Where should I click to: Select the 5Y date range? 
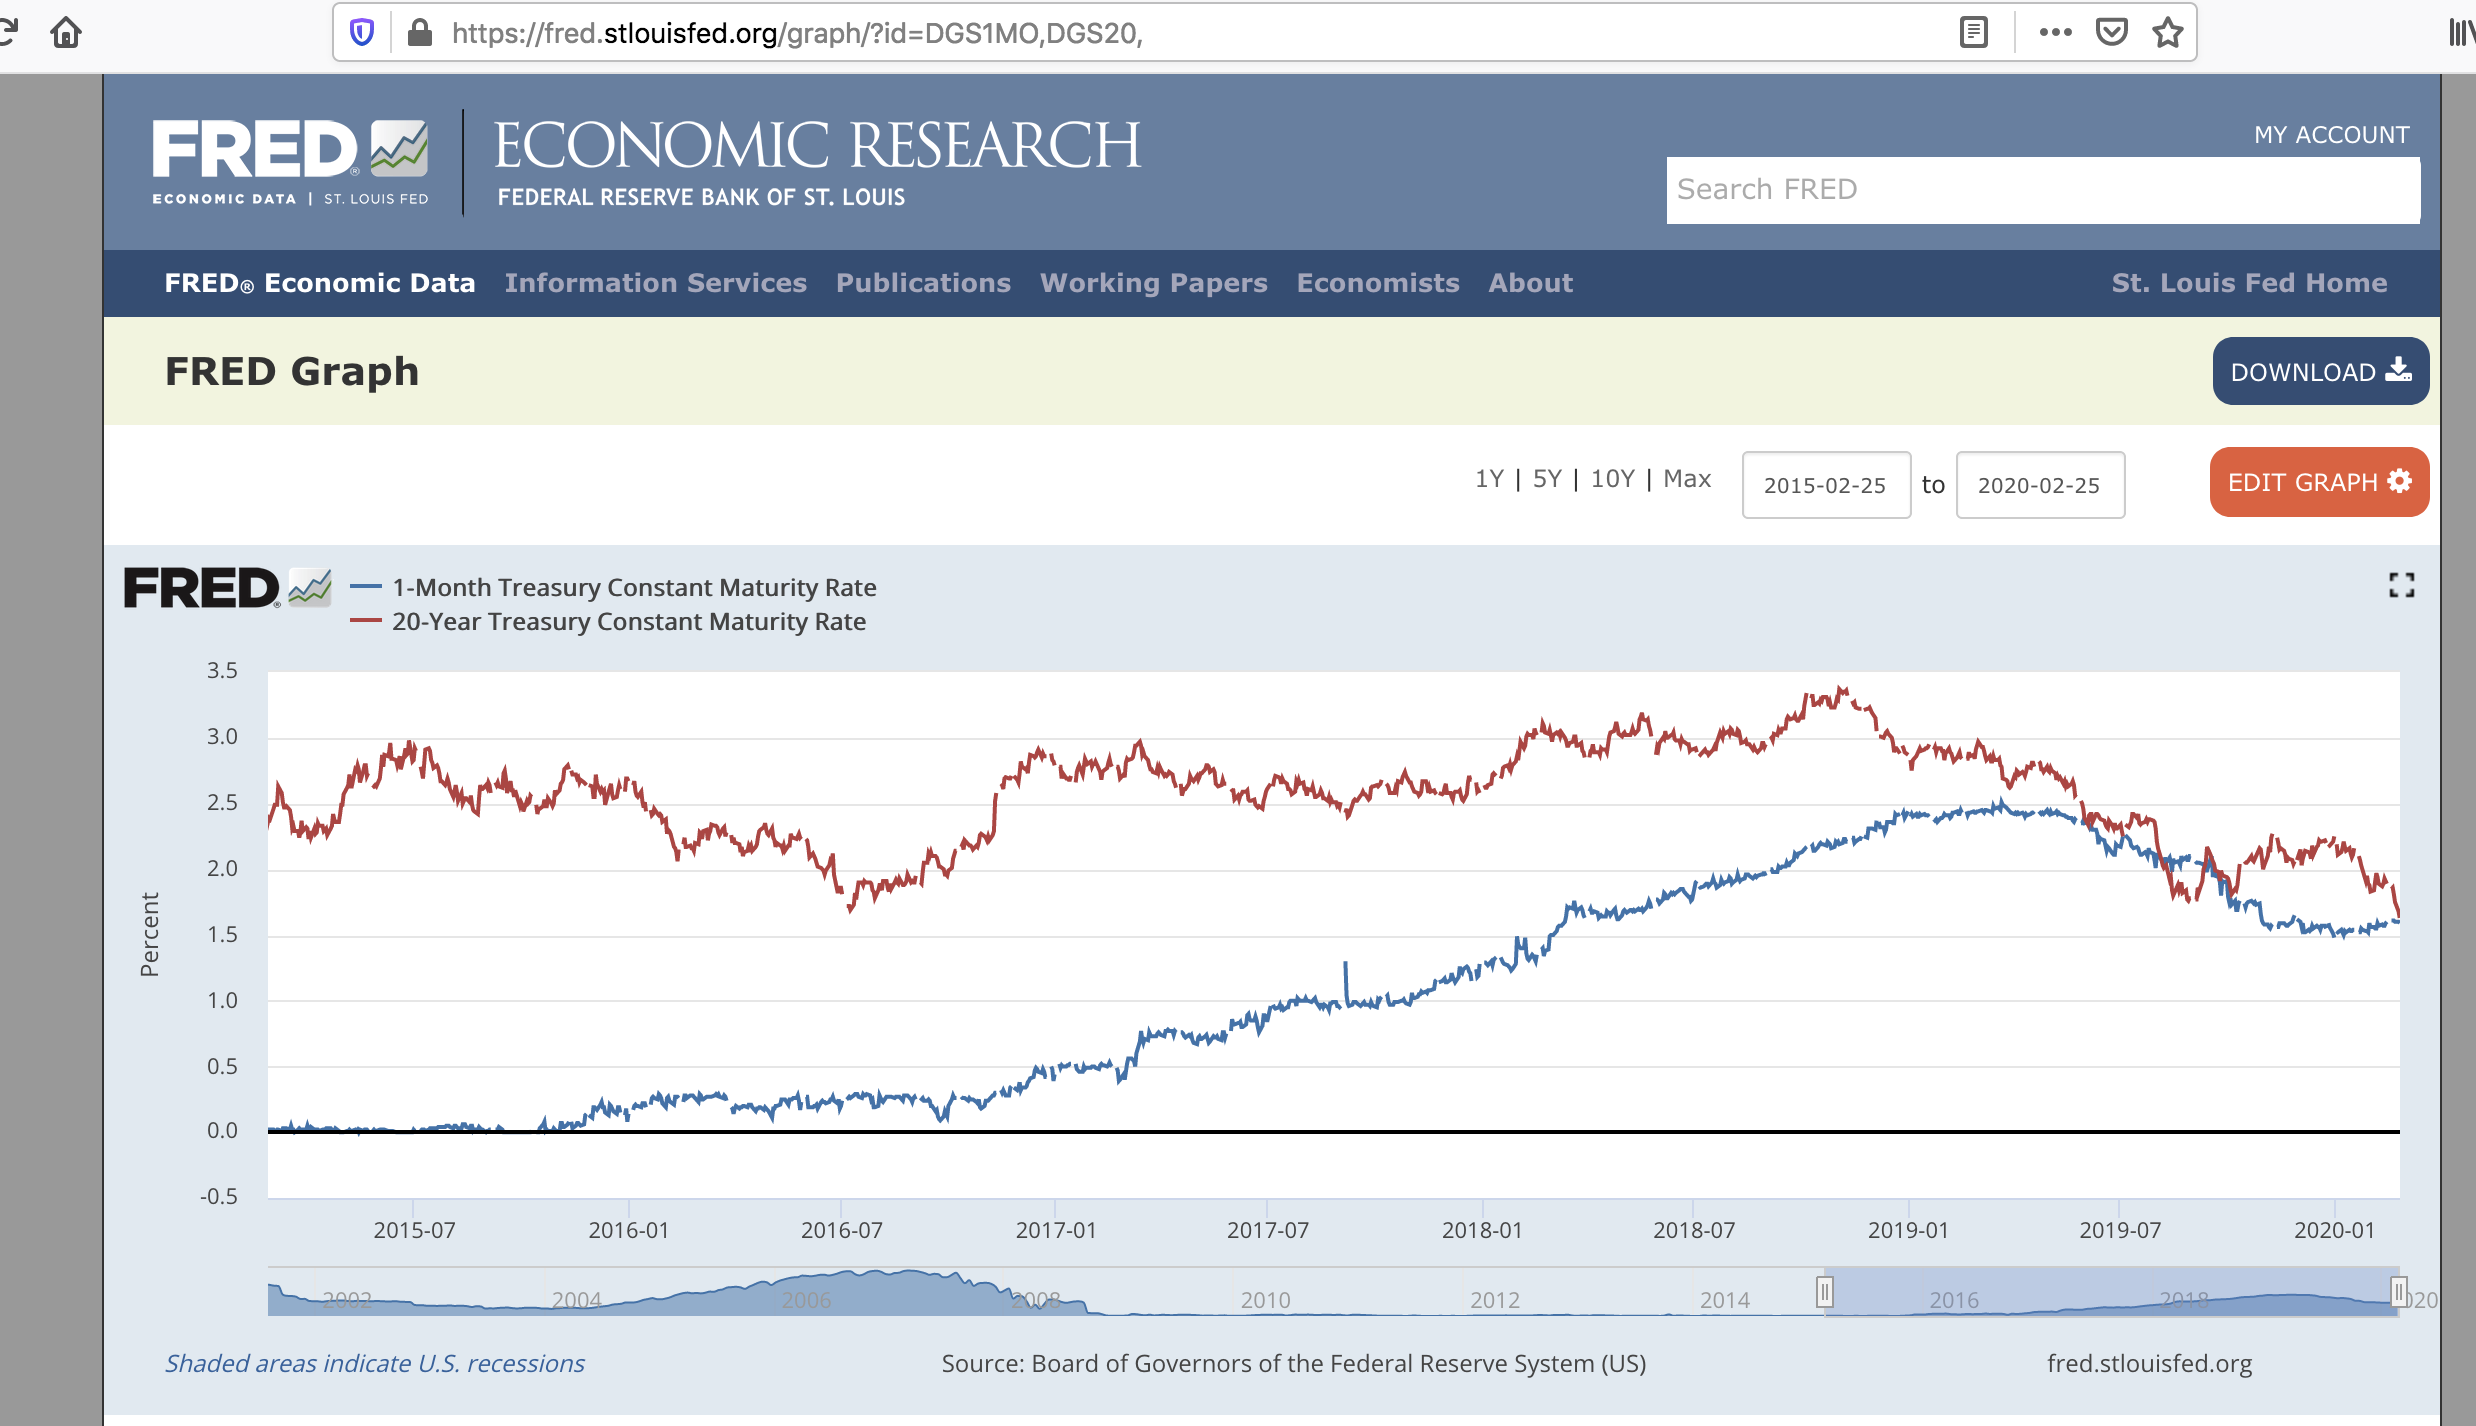[1547, 479]
